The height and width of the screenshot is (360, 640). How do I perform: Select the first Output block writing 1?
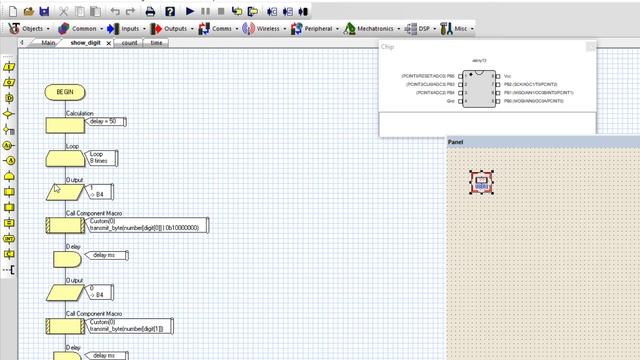[65, 192]
